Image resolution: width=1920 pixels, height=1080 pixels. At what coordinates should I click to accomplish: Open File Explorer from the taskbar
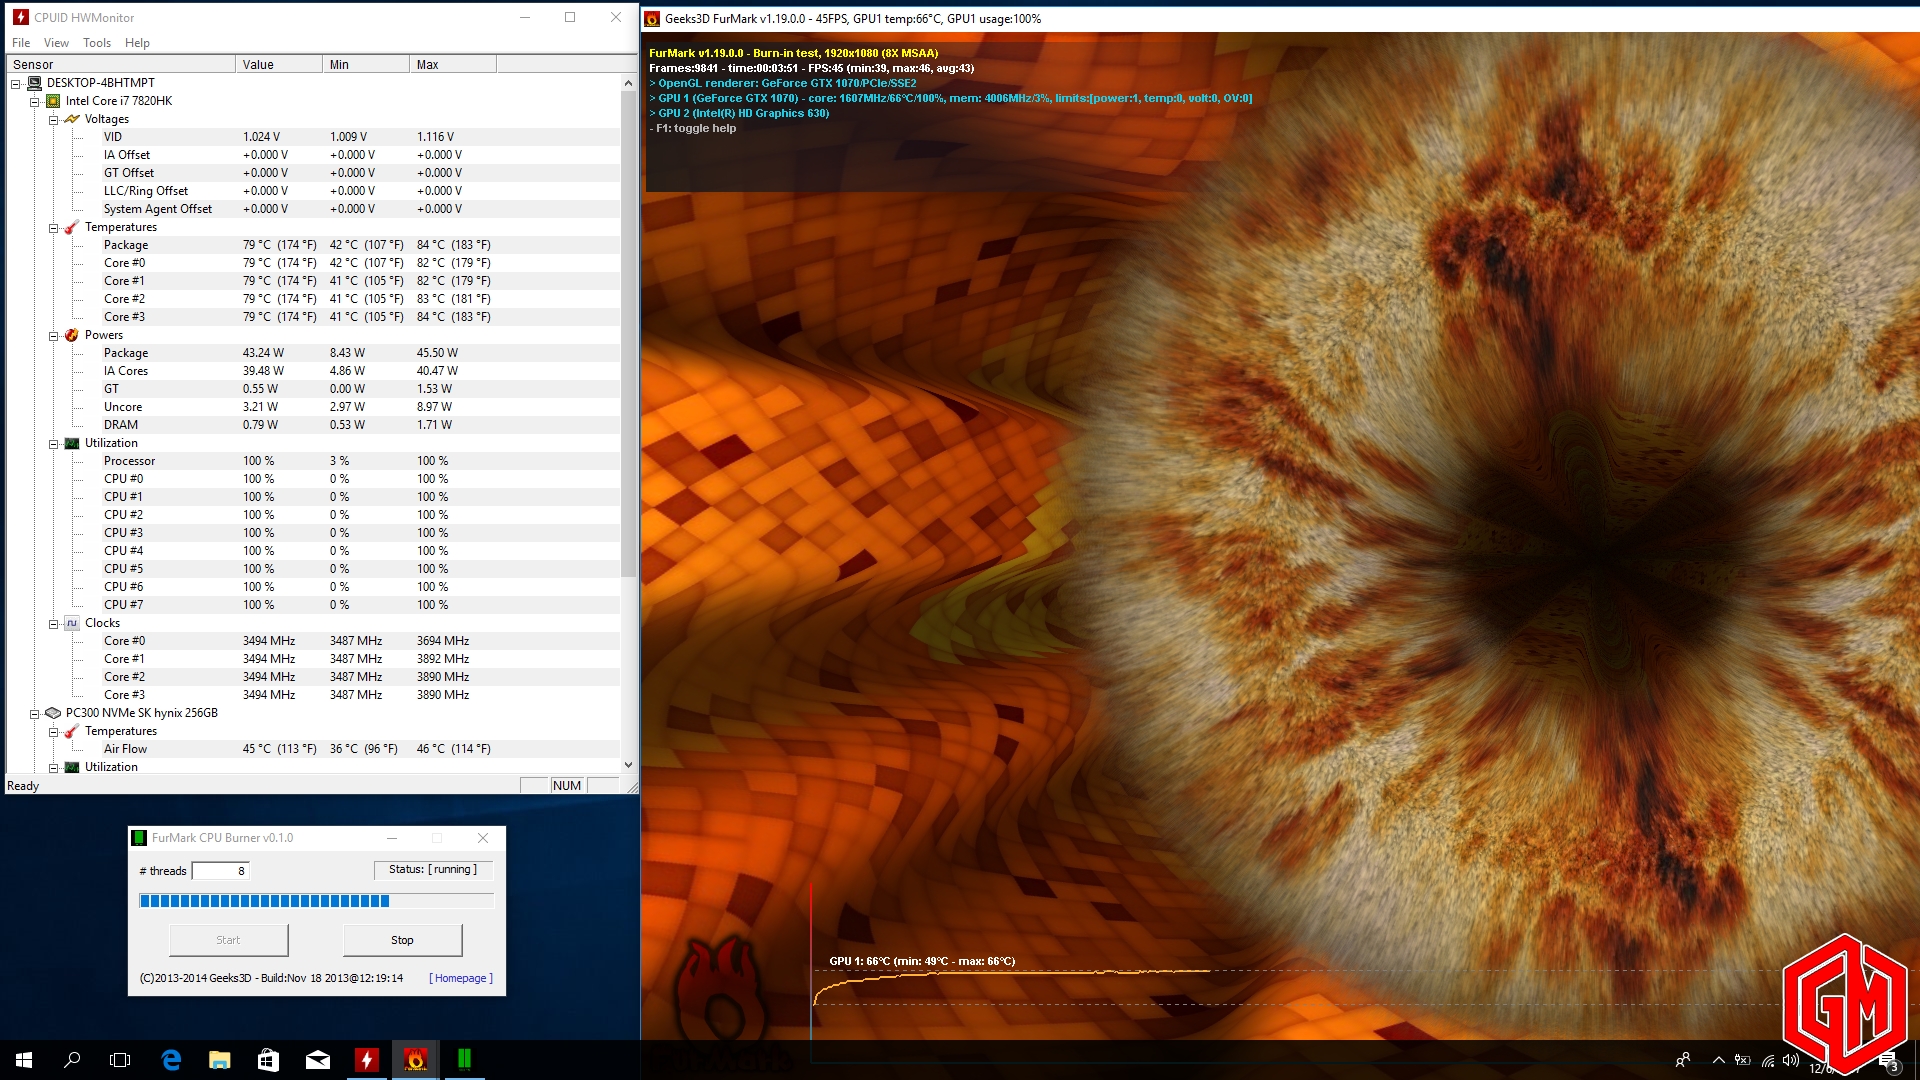(219, 1060)
